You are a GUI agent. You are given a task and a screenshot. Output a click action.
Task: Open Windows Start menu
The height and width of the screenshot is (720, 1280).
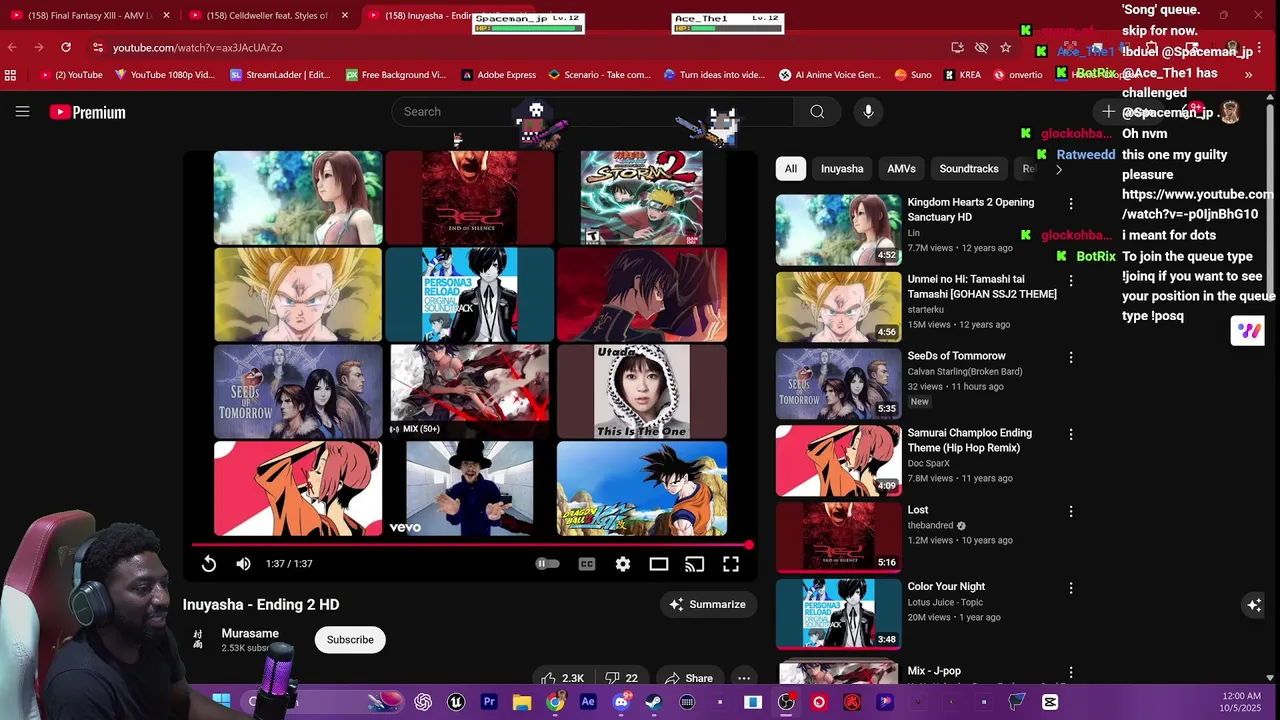221,702
